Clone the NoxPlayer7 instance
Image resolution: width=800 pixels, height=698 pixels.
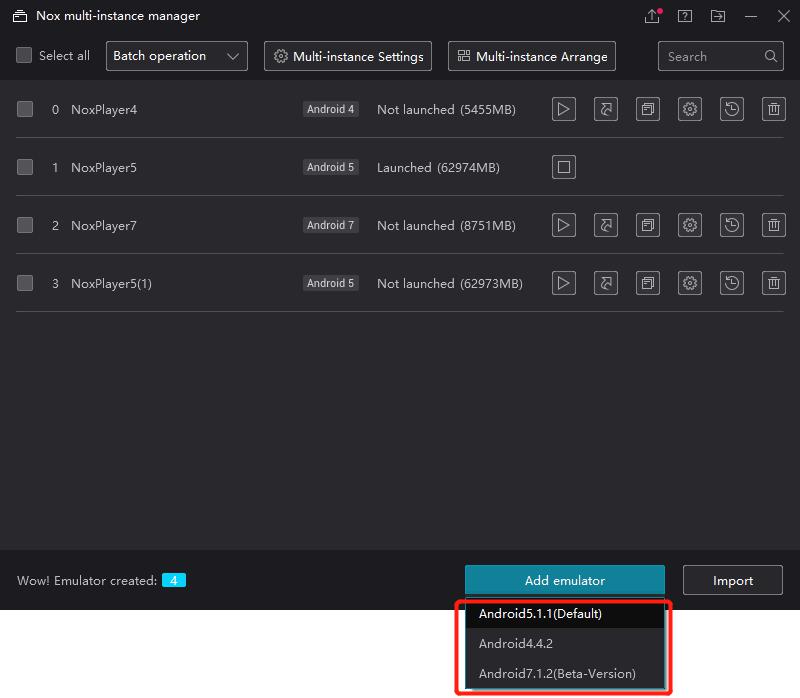[x=647, y=225]
